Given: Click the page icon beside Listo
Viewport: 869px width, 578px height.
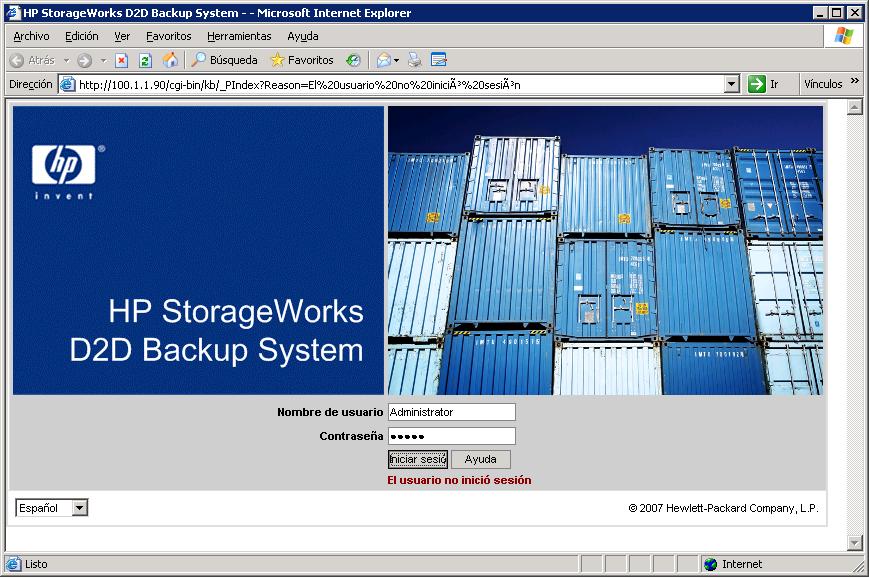Looking at the screenshot, I should [13, 564].
